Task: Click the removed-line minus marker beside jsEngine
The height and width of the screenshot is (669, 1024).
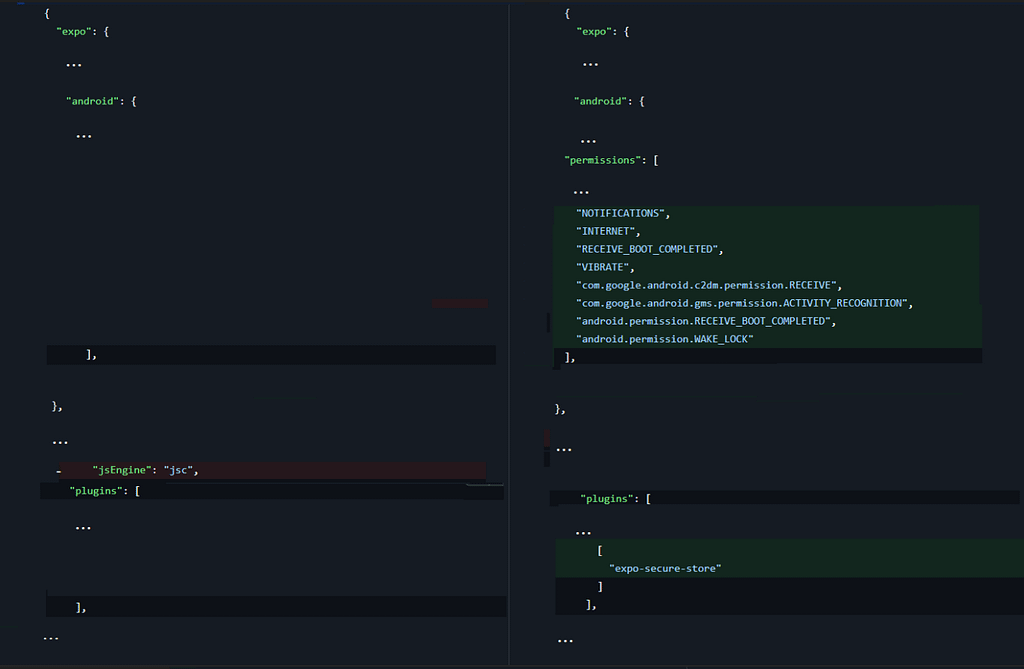Action: [x=60, y=471]
